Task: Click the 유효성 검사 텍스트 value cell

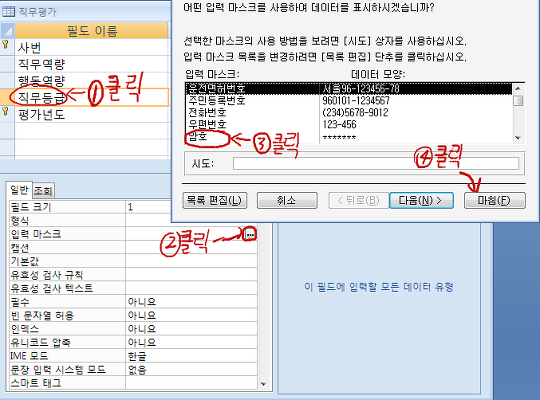Action: [x=191, y=288]
